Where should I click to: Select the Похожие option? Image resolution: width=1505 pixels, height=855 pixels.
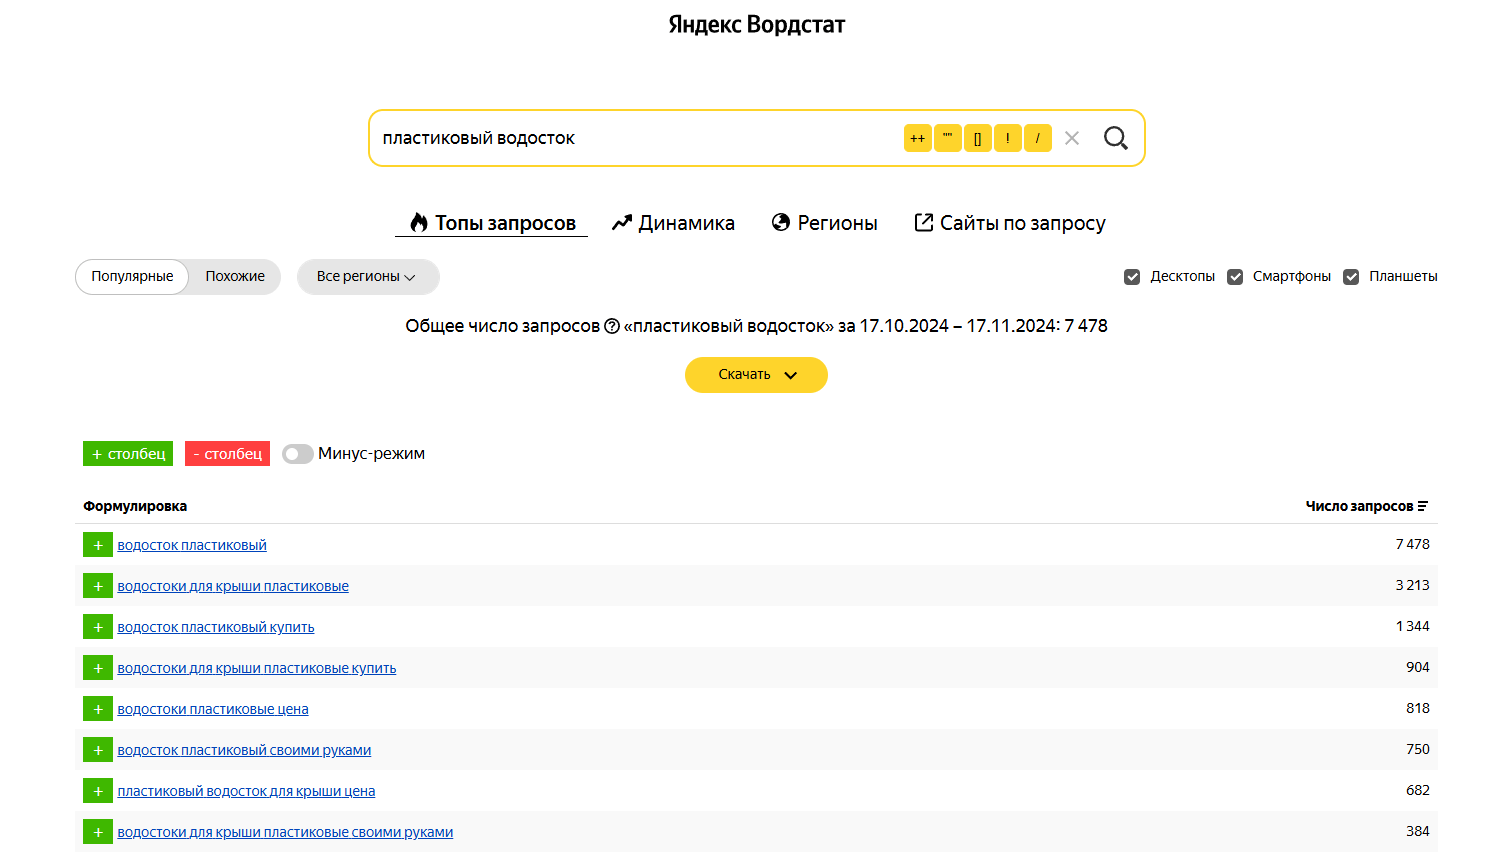(x=235, y=277)
